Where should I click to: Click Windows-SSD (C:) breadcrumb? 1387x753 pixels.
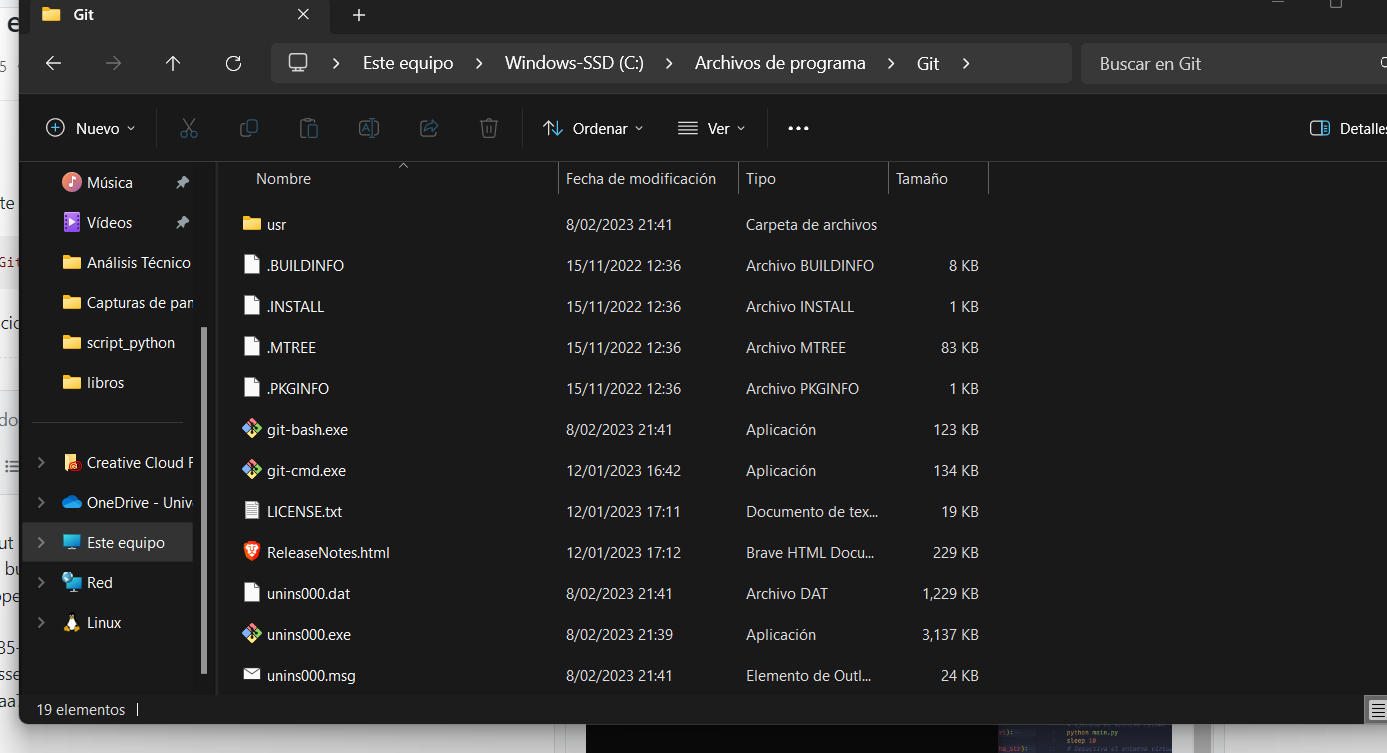[x=574, y=63]
